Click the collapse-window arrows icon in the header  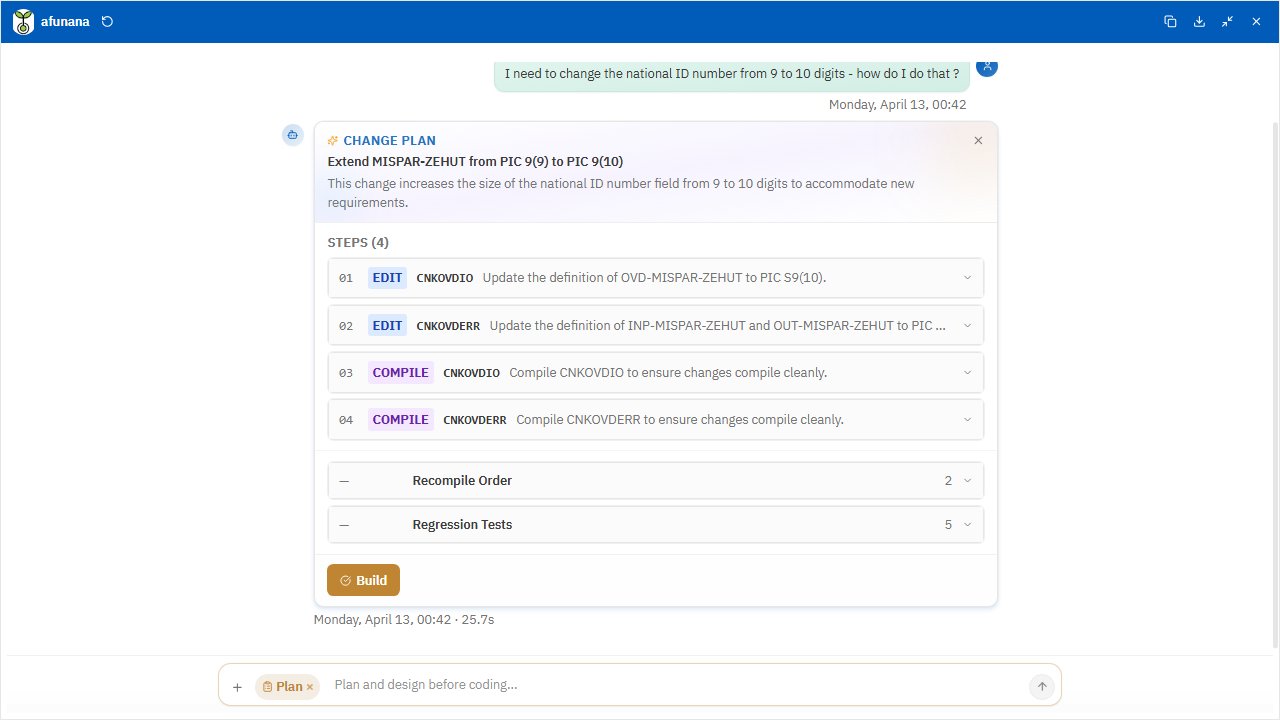(x=1227, y=21)
